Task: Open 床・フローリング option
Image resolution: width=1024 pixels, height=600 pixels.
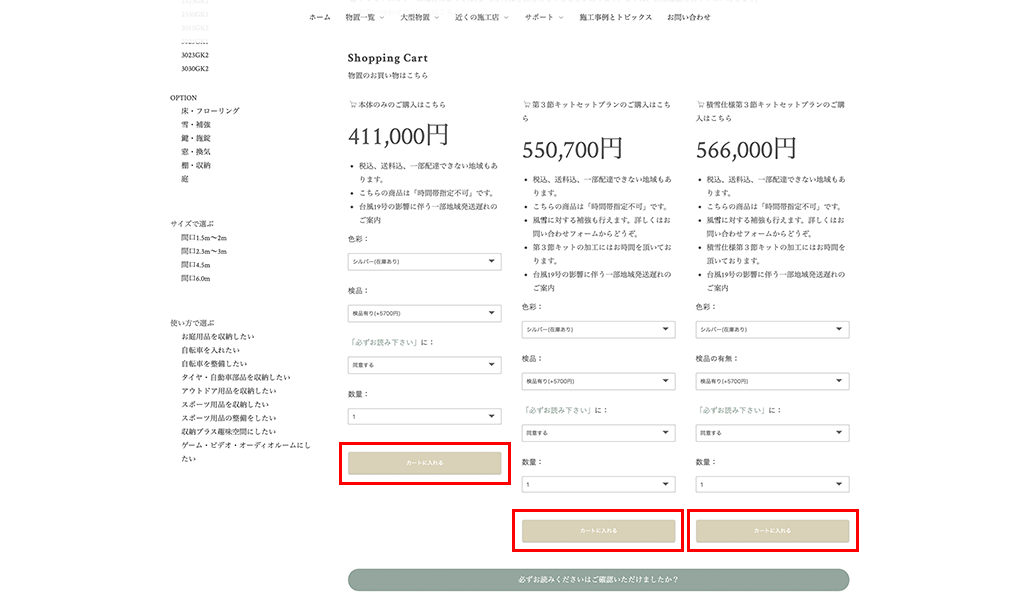Action: pyautogui.click(x=210, y=111)
